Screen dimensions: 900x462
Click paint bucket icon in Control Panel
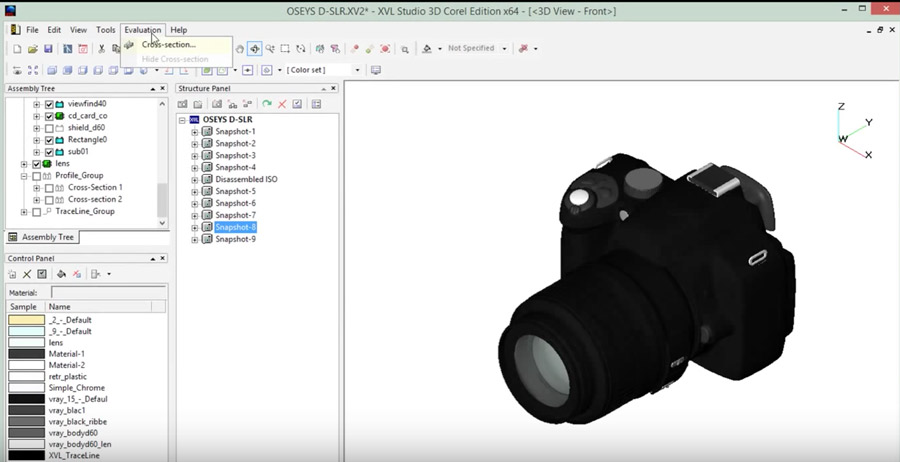click(x=61, y=274)
